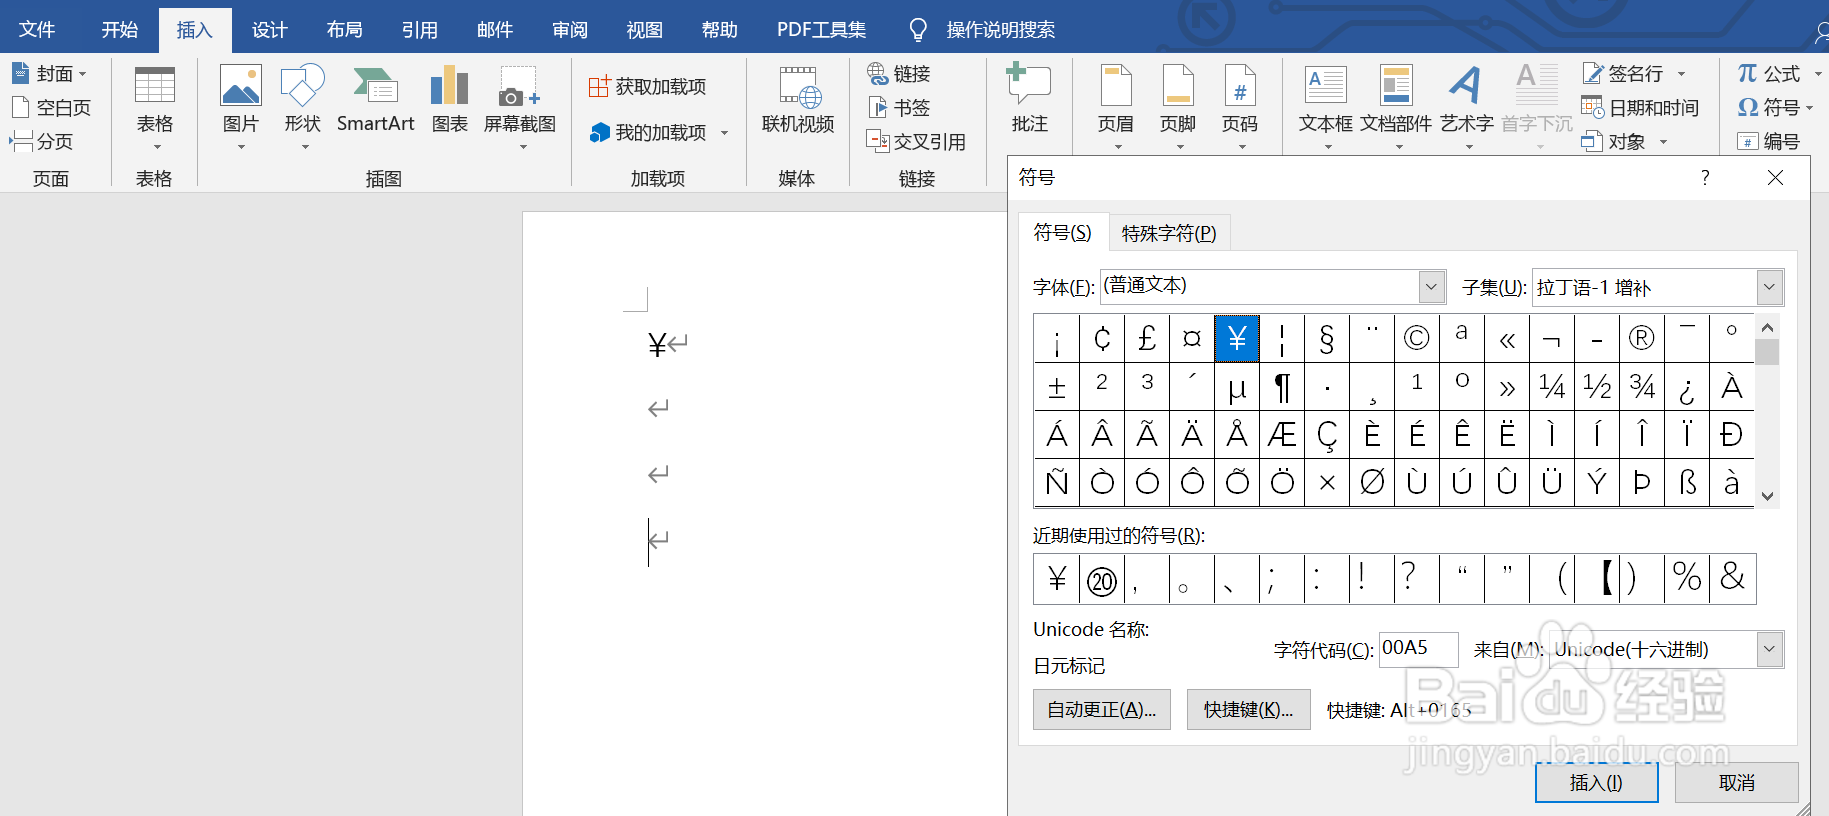The width and height of the screenshot is (1829, 816).
Task: Insert a SmartArt graphic
Action: [x=375, y=100]
